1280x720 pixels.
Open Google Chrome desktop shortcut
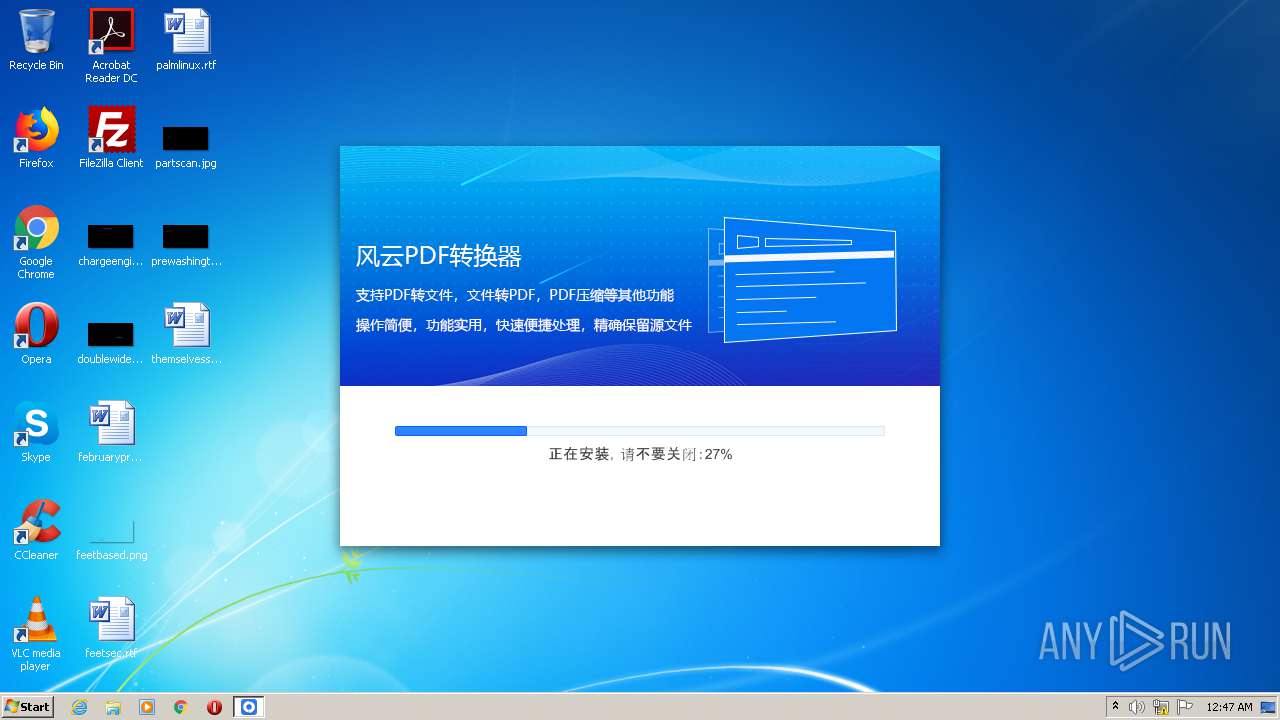pos(36,242)
